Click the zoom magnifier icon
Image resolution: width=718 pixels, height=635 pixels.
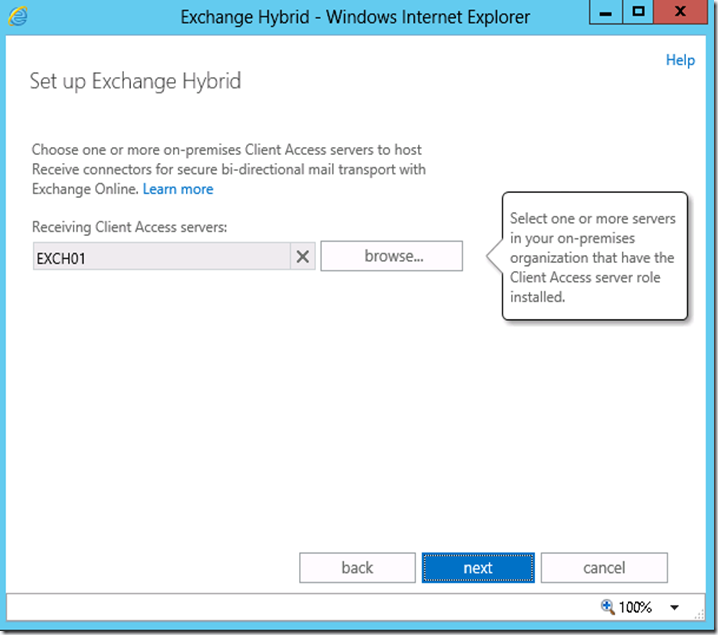pos(607,607)
